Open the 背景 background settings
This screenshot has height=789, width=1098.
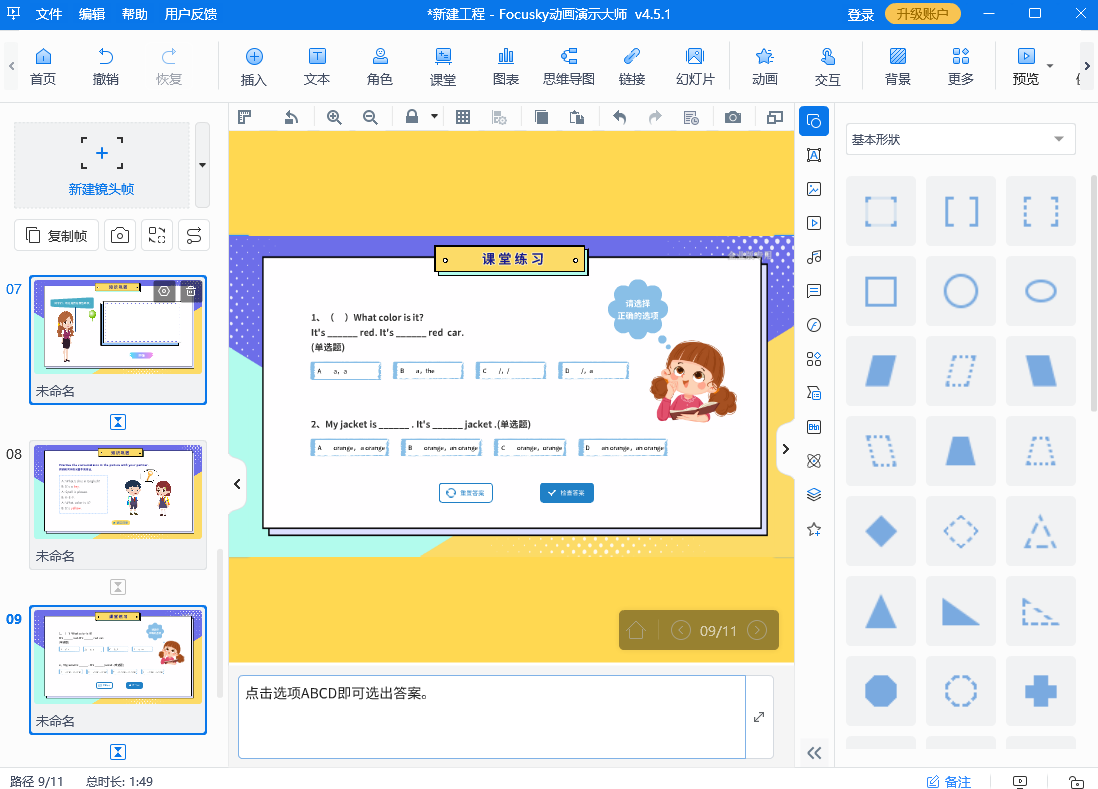tap(898, 66)
